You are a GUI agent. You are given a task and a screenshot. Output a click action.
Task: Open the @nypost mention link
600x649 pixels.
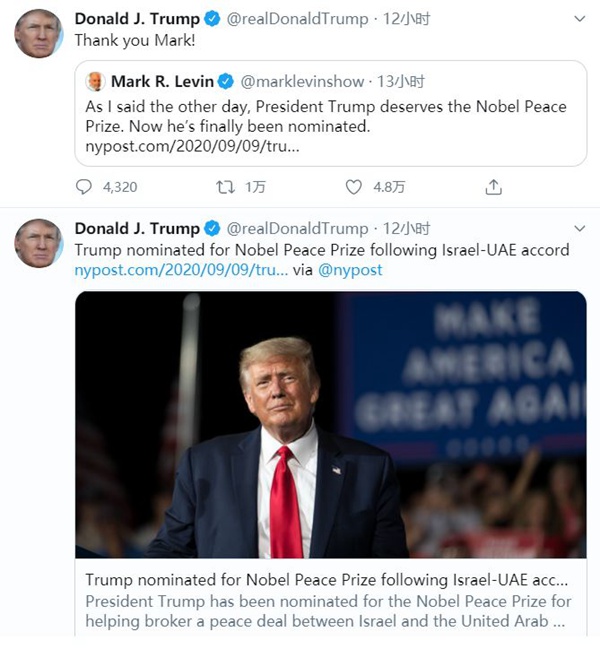tap(350, 270)
